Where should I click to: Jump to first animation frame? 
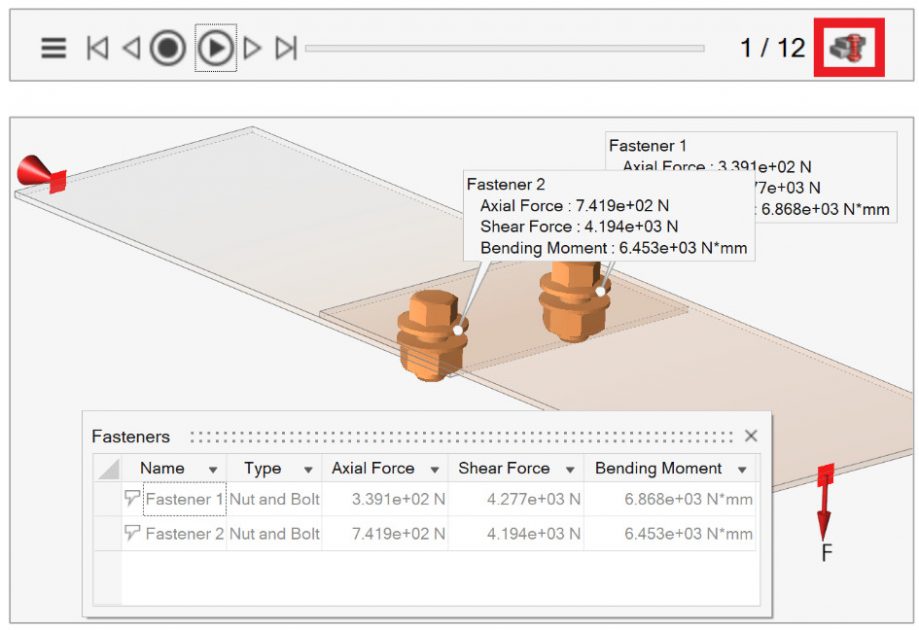[97, 48]
